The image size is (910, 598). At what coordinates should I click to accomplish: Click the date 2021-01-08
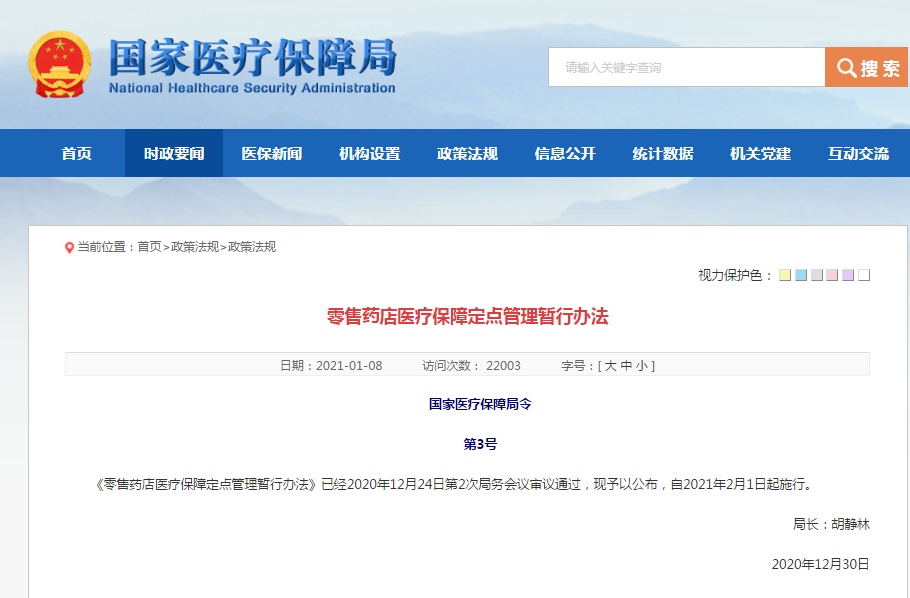[349, 366]
